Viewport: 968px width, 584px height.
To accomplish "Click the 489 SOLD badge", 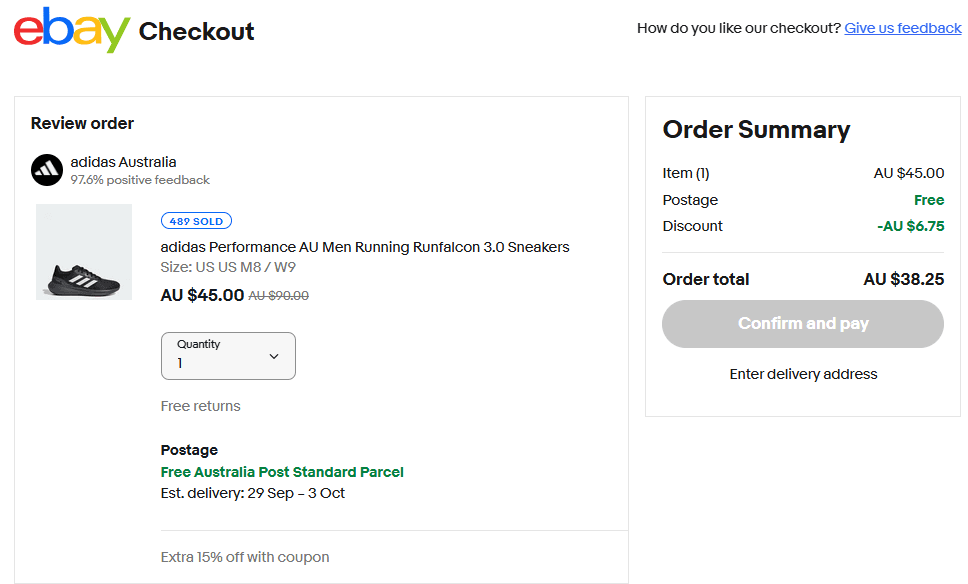I will 196,221.
